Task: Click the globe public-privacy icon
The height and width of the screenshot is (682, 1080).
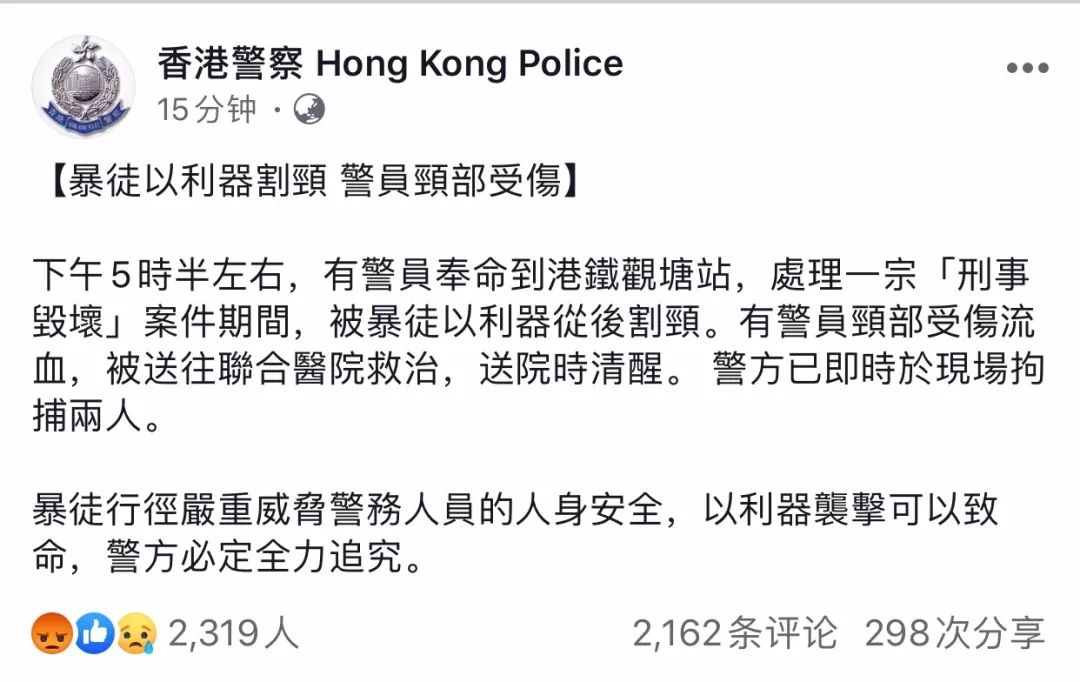Action: (309, 109)
